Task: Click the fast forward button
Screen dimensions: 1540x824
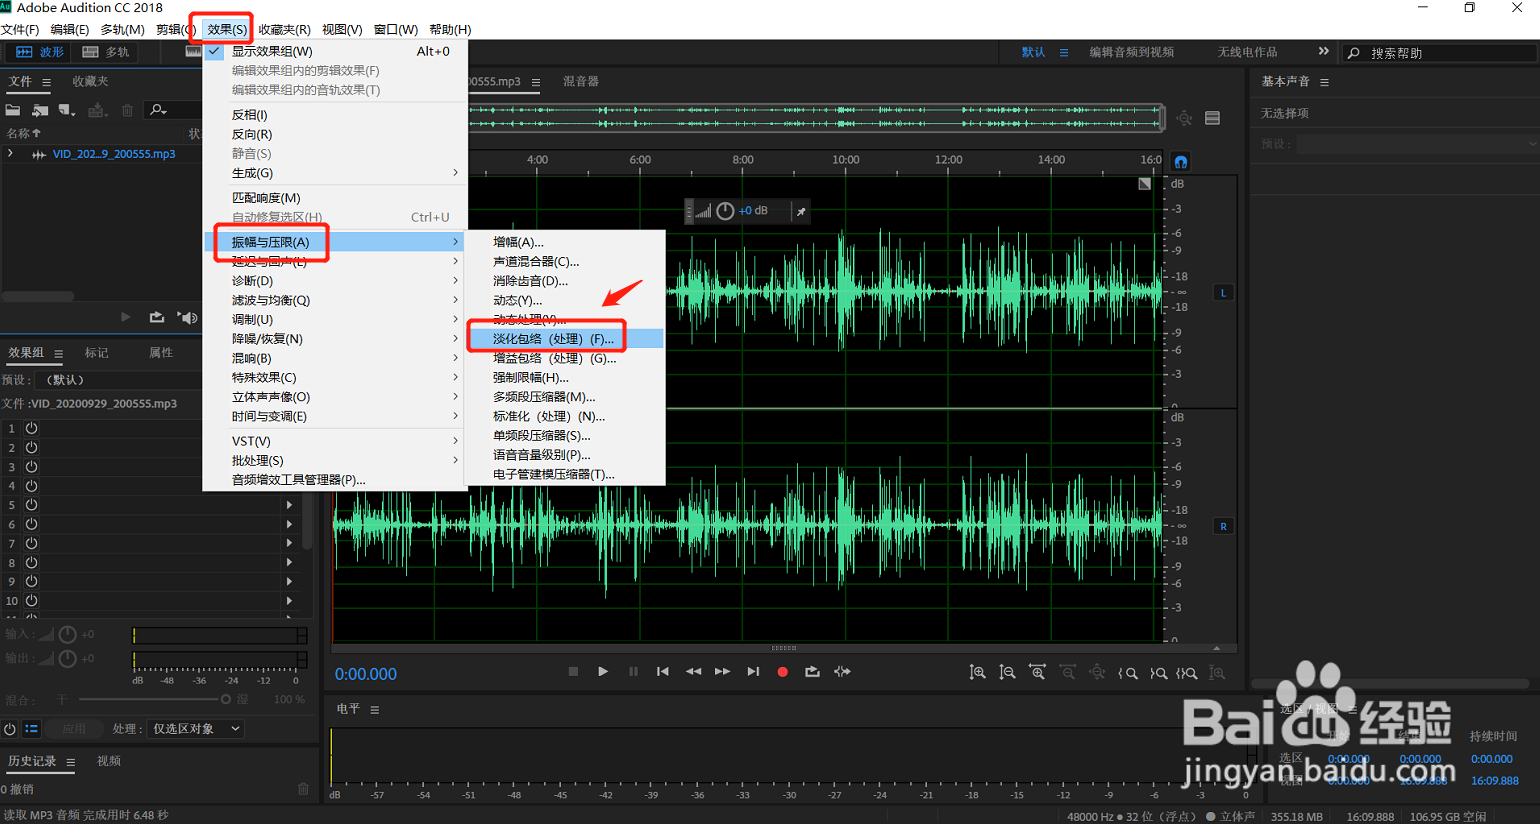Action: pyautogui.click(x=722, y=672)
